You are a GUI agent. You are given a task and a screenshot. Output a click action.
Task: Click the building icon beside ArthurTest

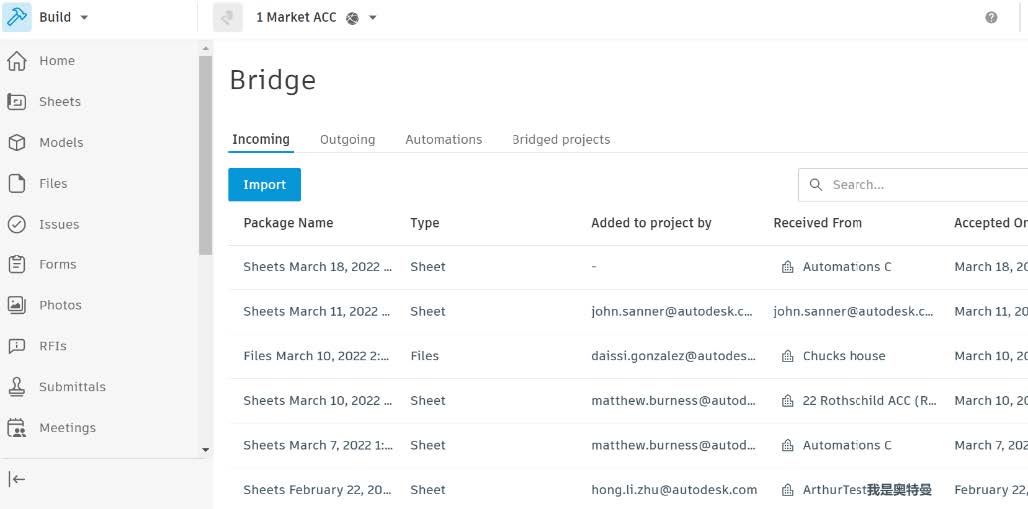(787, 490)
